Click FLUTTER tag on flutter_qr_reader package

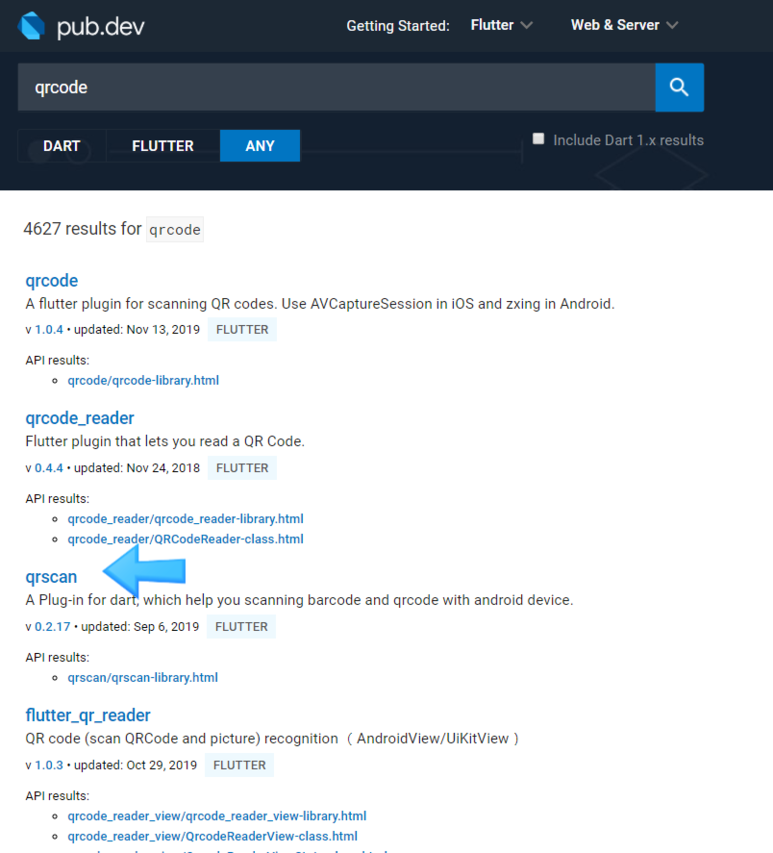(x=239, y=765)
